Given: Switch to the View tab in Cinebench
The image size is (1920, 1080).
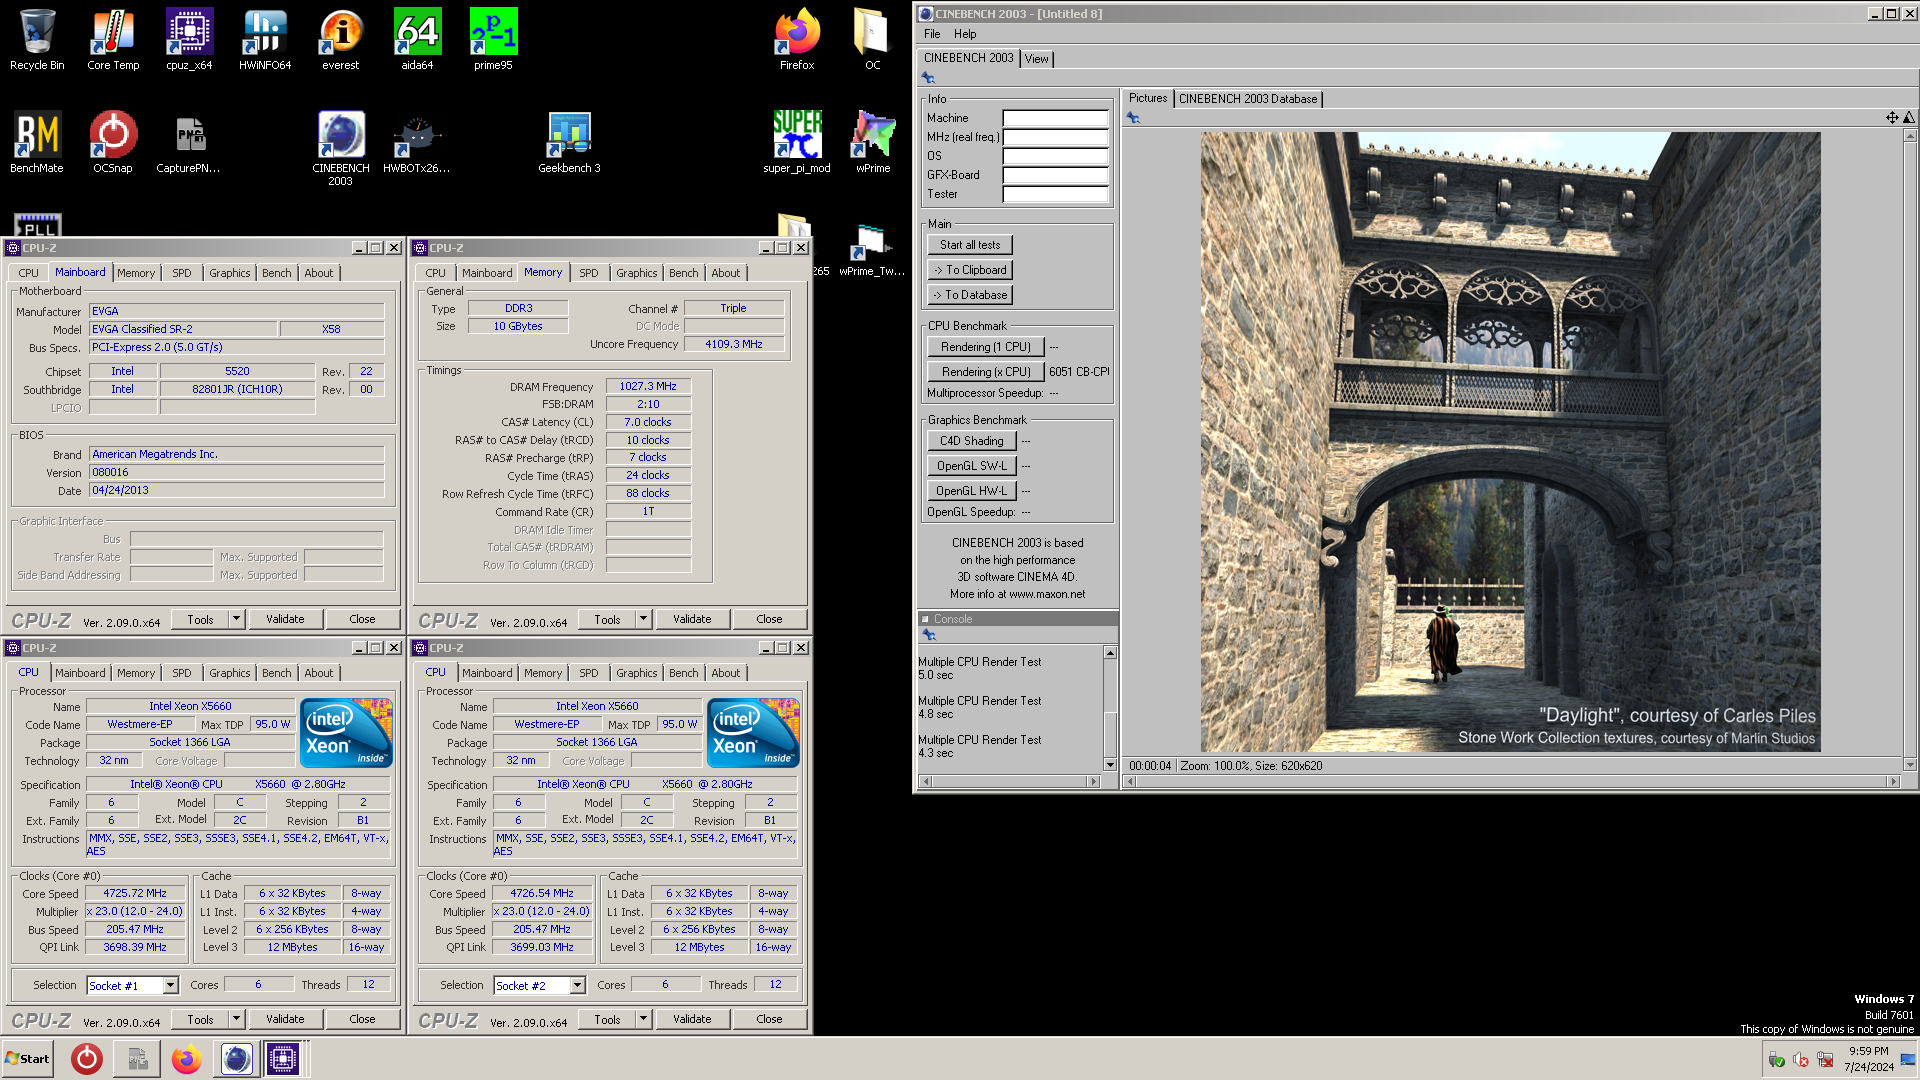Looking at the screenshot, I should point(1037,59).
